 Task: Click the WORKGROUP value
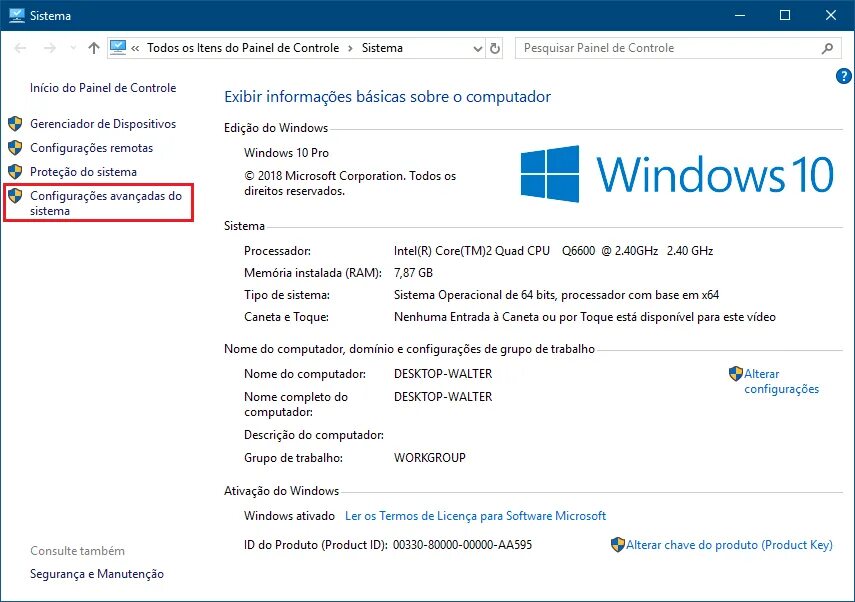[x=430, y=457]
